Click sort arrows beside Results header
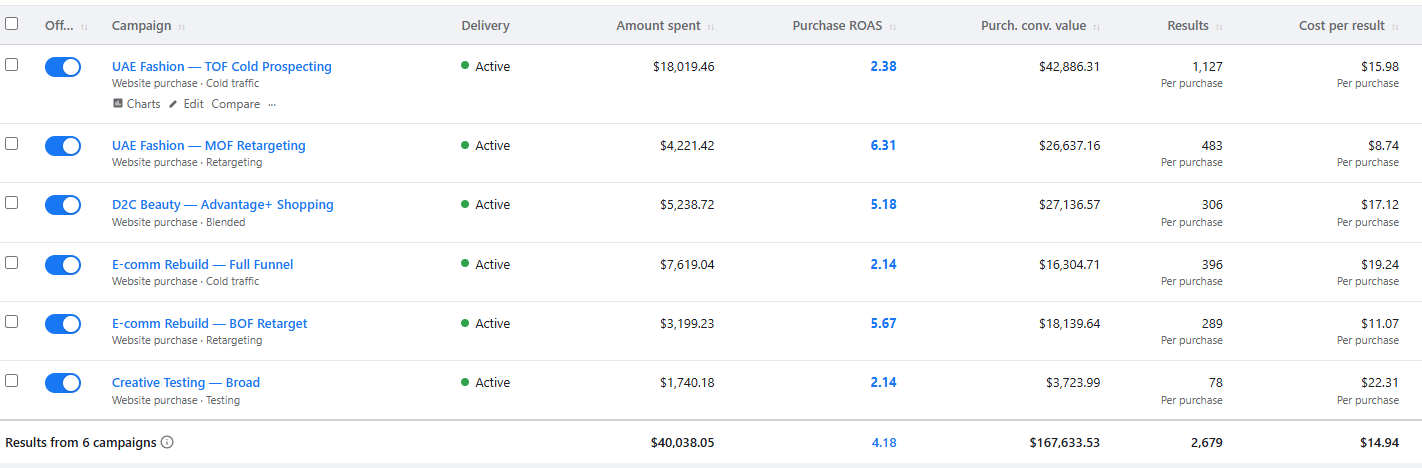1422x468 pixels. pos(1219,26)
